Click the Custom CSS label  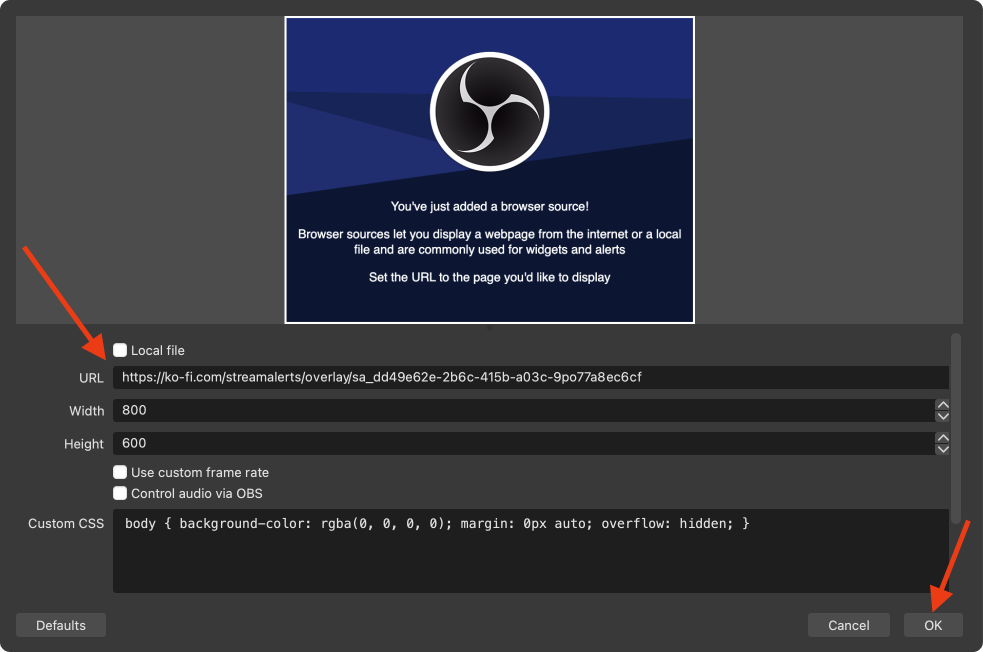click(66, 523)
